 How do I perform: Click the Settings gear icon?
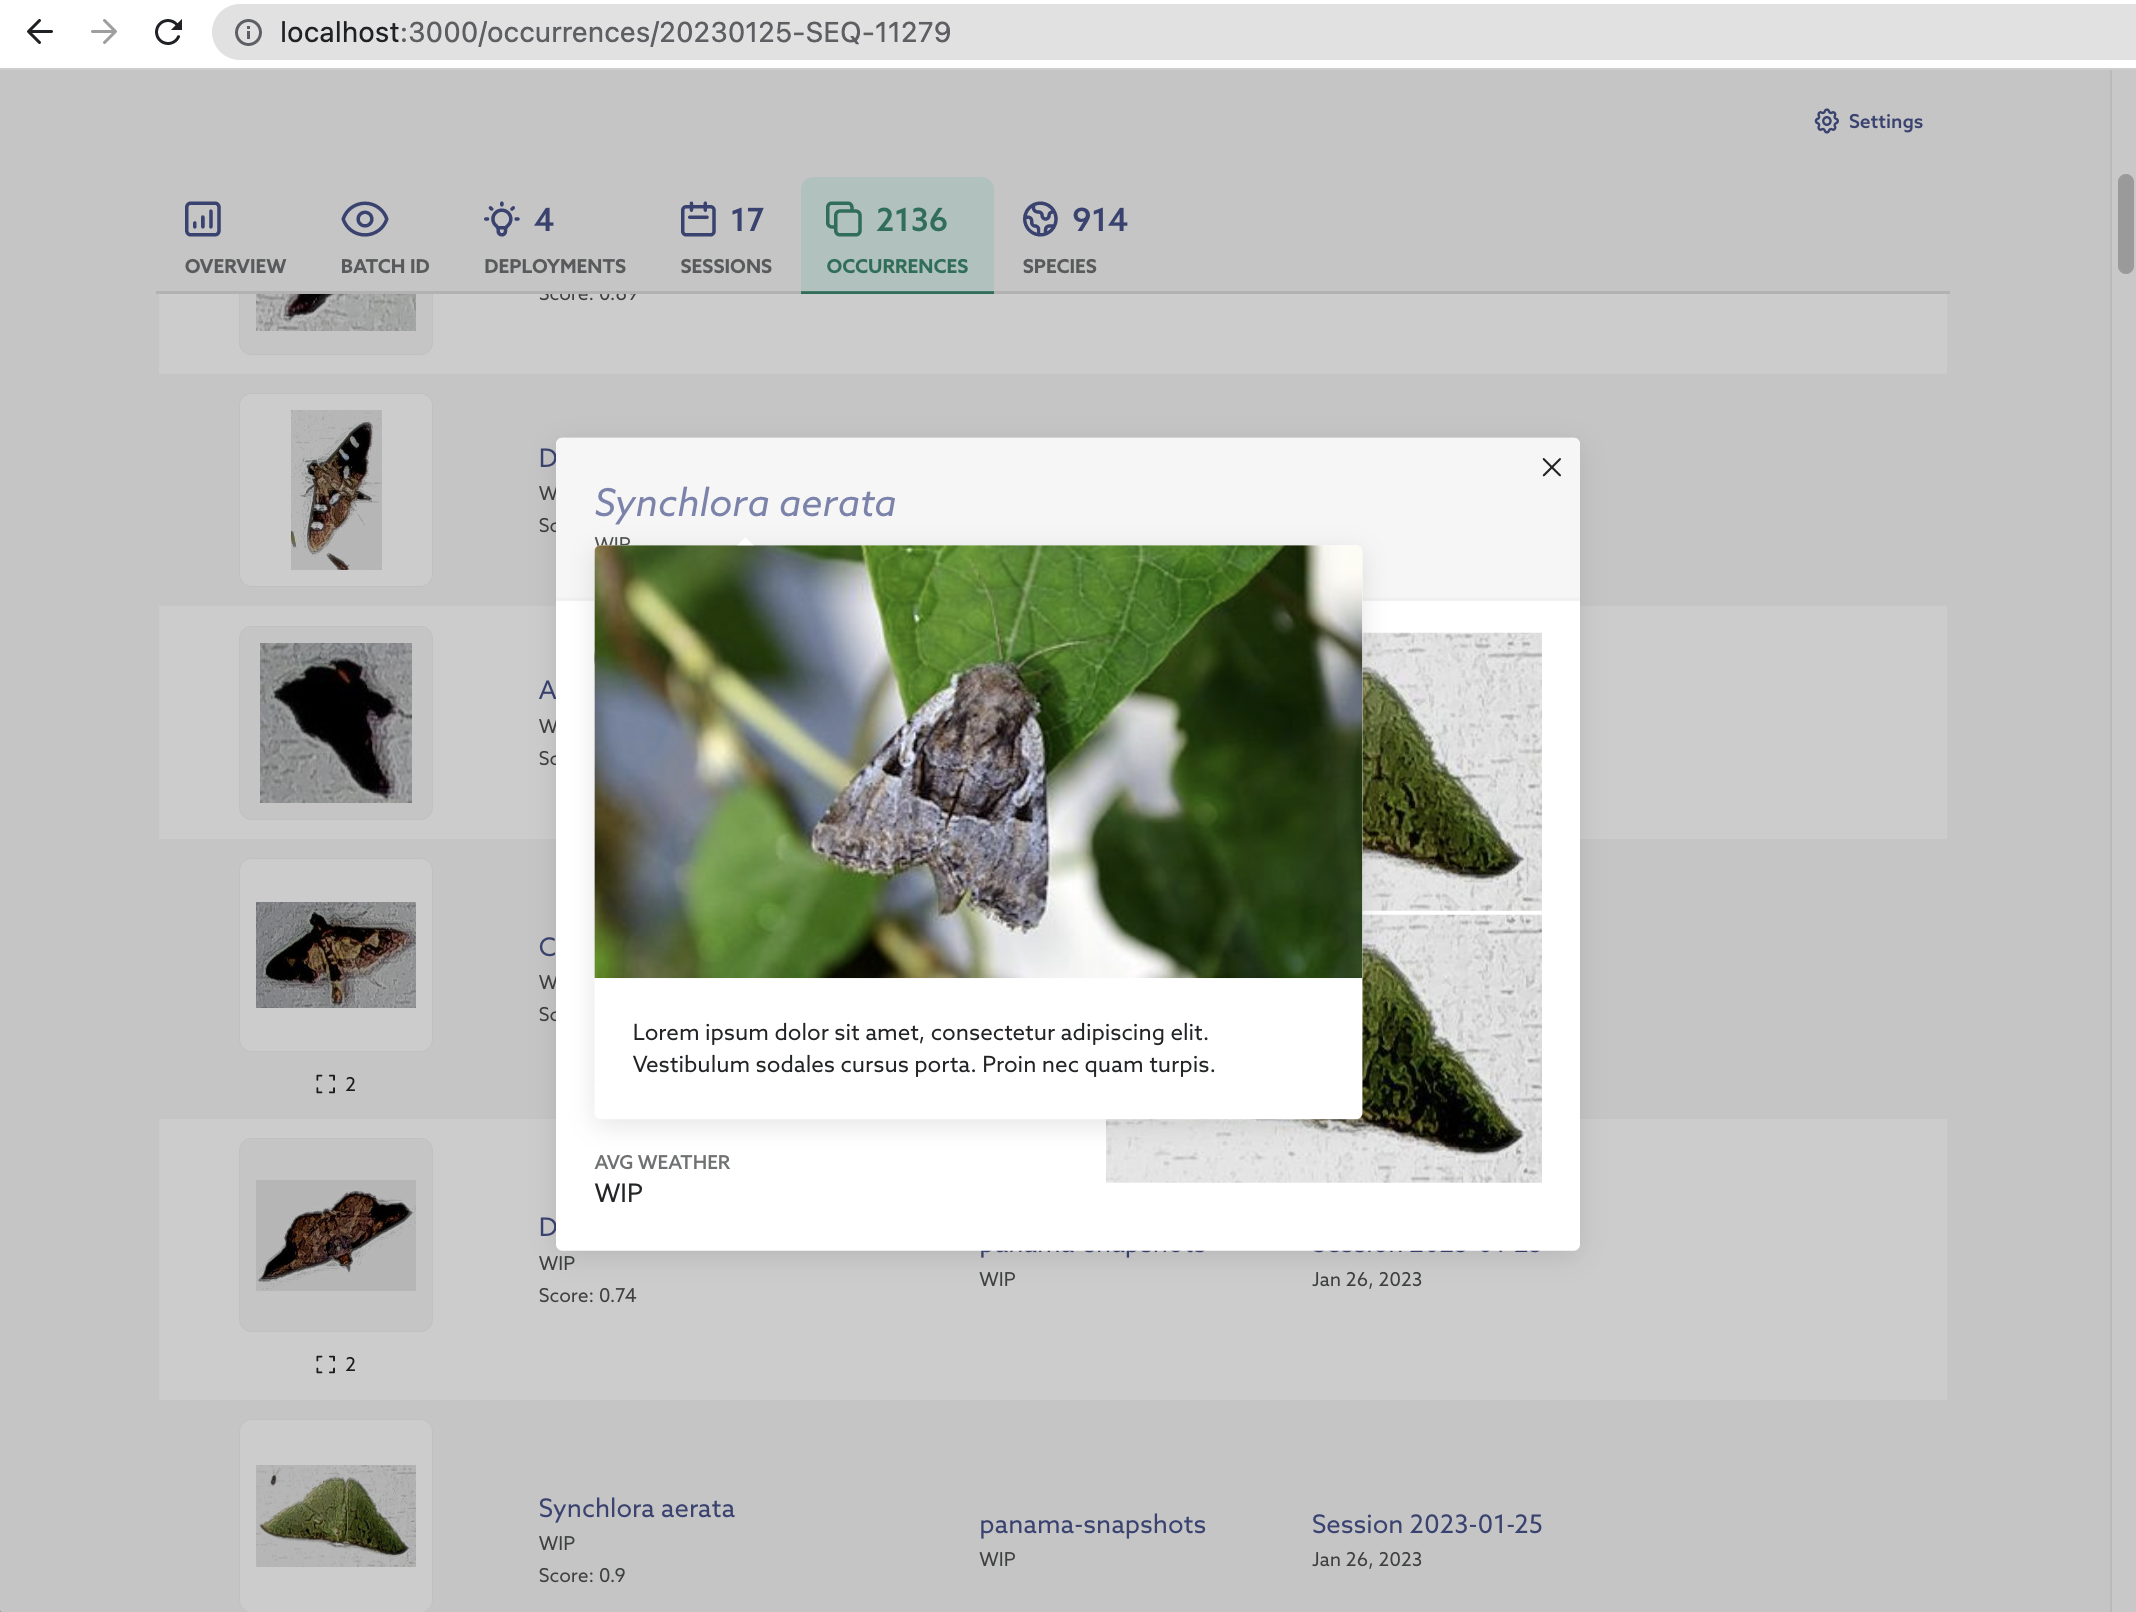[1826, 121]
